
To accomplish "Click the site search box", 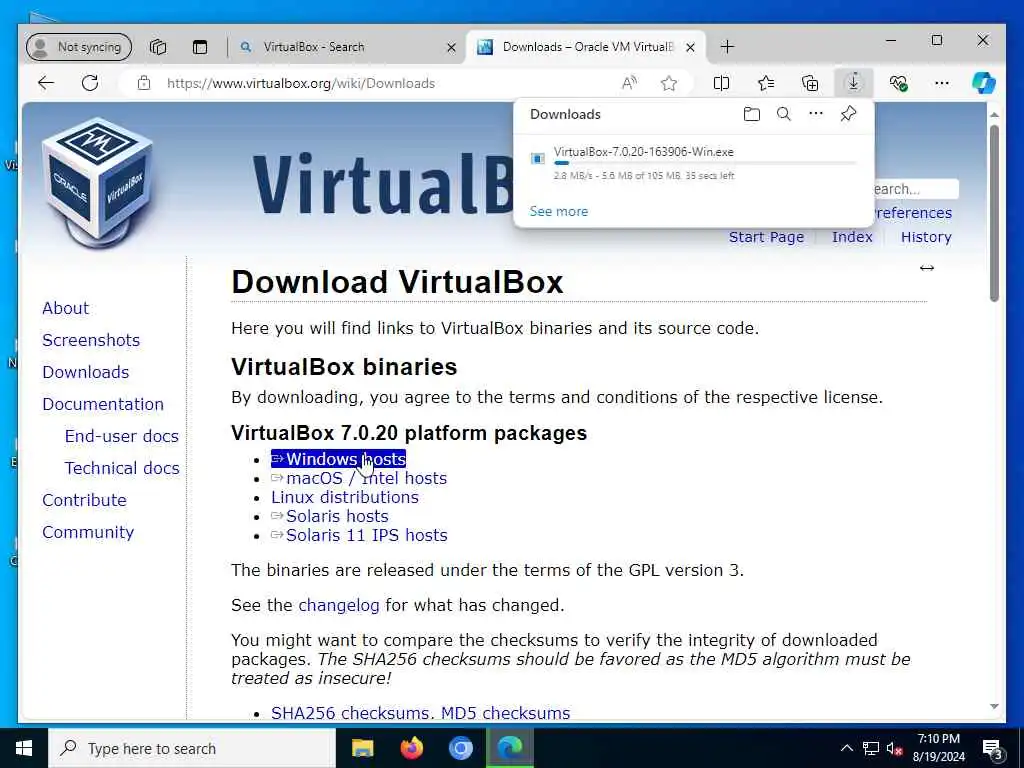I will click(914, 189).
